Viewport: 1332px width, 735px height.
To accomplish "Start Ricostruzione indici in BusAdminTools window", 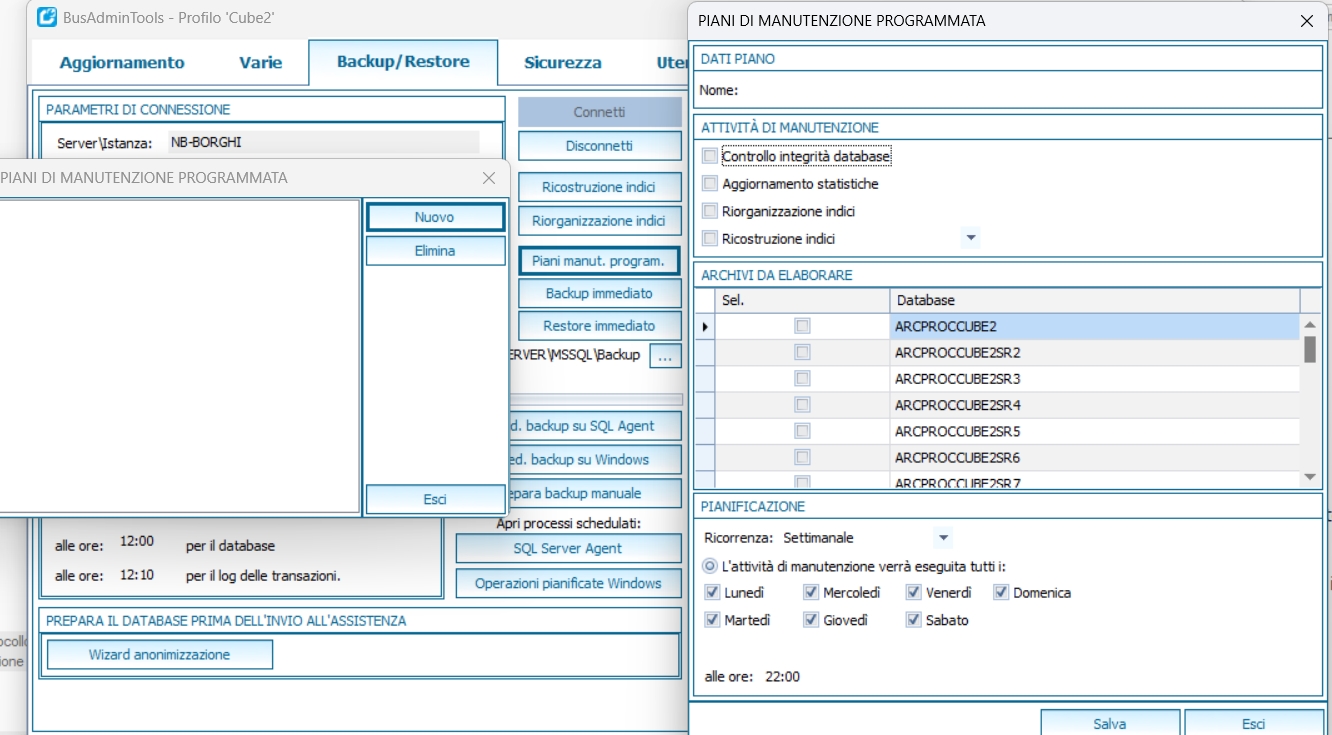I will tap(599, 187).
